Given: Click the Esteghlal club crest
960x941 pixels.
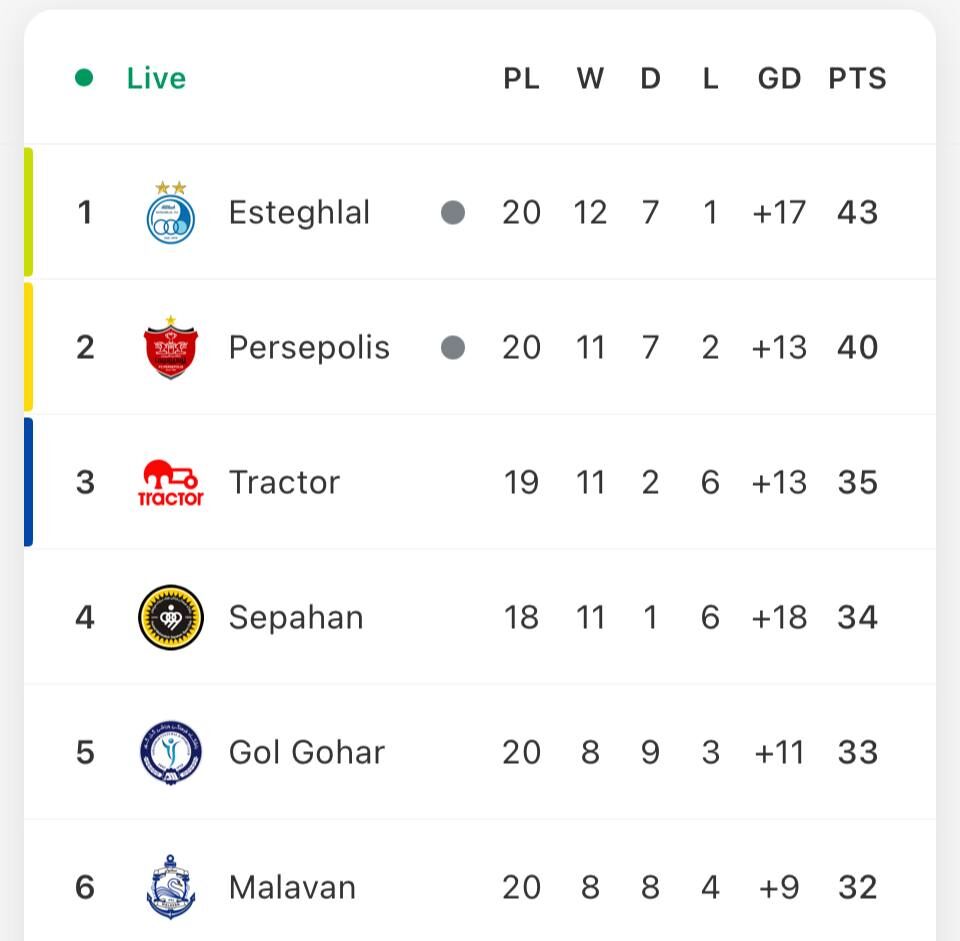Looking at the screenshot, I should [170, 214].
